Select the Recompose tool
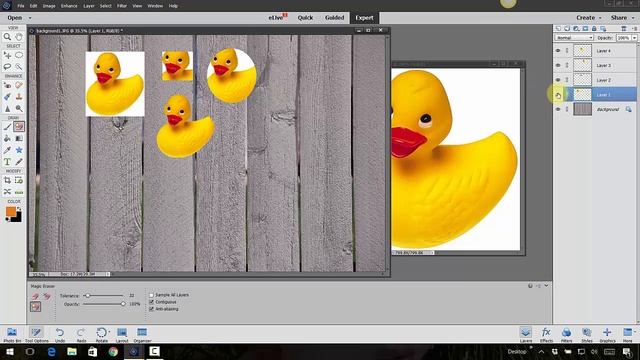Screen dimensions: 640x360 pos(19,180)
